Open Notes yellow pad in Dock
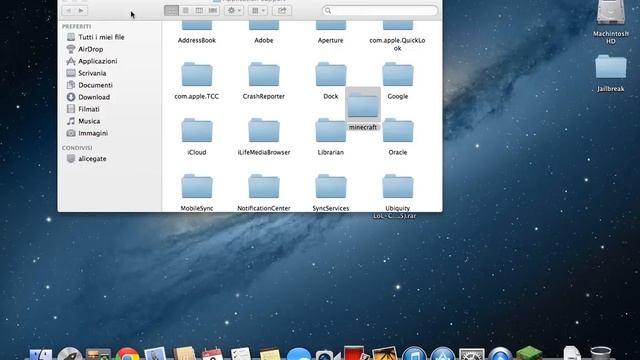Screen dimensions: 640x360 270,354
